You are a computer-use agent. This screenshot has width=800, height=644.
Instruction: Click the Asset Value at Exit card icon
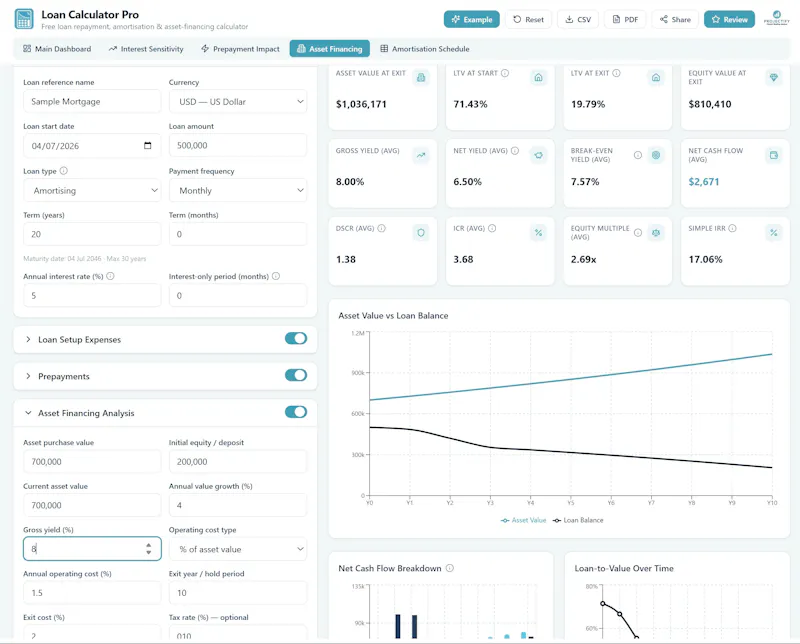(x=421, y=78)
